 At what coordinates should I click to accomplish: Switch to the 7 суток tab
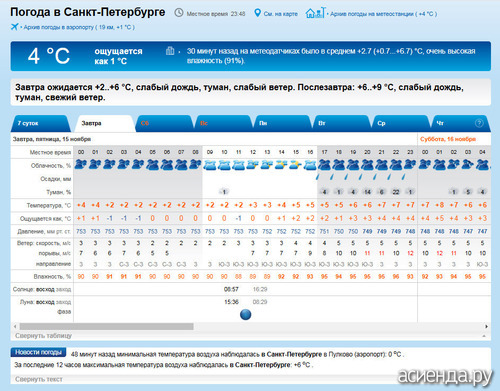click(41, 123)
